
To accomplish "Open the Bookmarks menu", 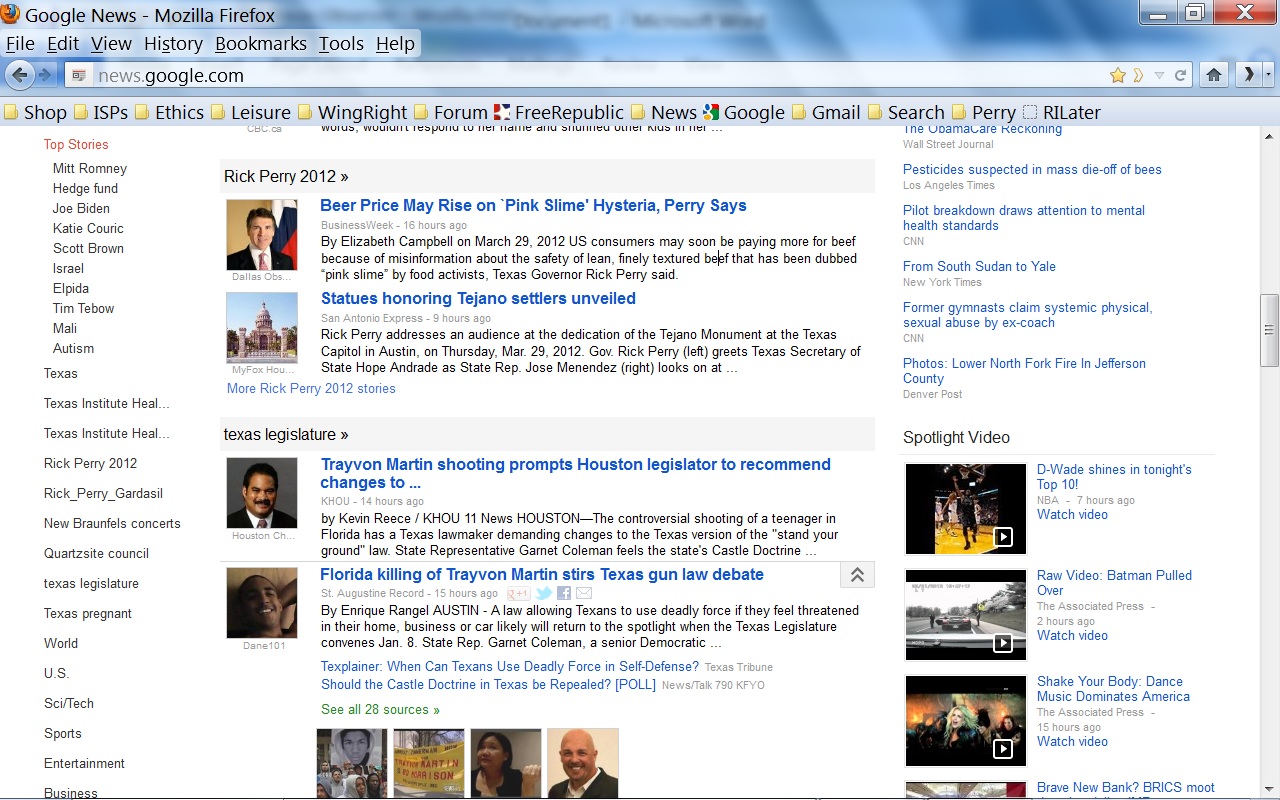I will pos(261,43).
